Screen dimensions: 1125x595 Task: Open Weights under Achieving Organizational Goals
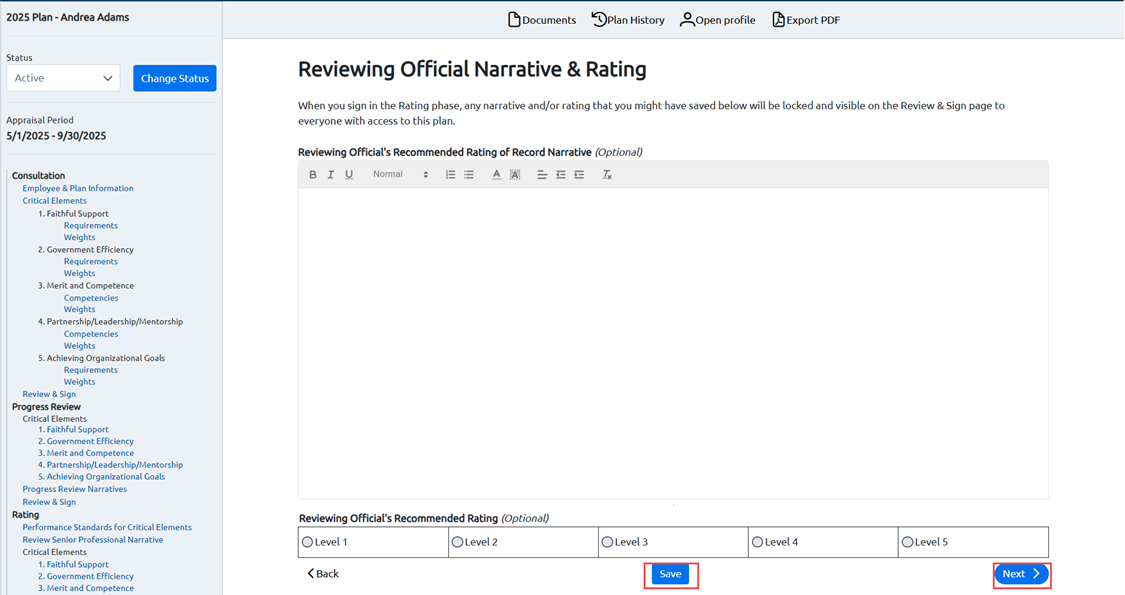point(79,382)
